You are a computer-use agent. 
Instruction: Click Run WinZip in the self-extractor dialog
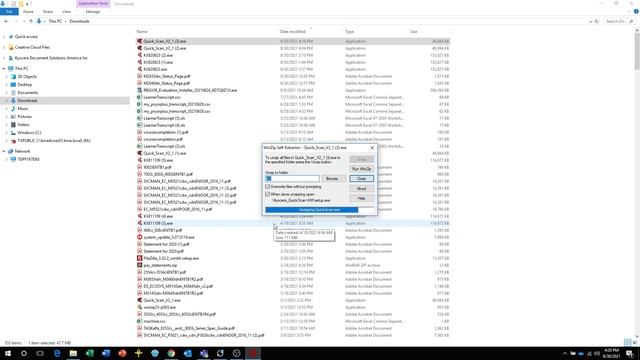pos(361,169)
